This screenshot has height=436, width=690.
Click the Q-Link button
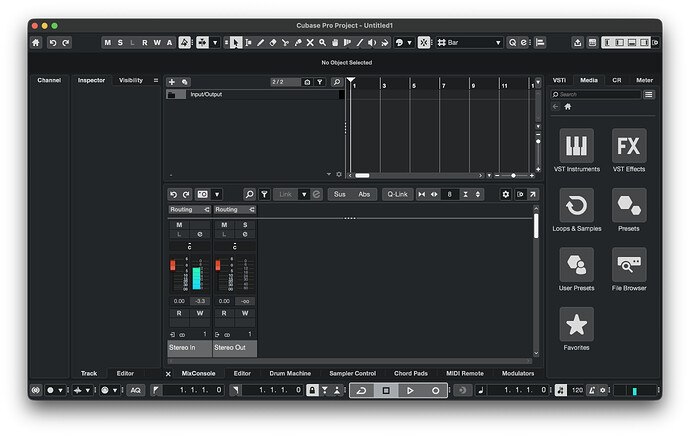click(x=397, y=194)
